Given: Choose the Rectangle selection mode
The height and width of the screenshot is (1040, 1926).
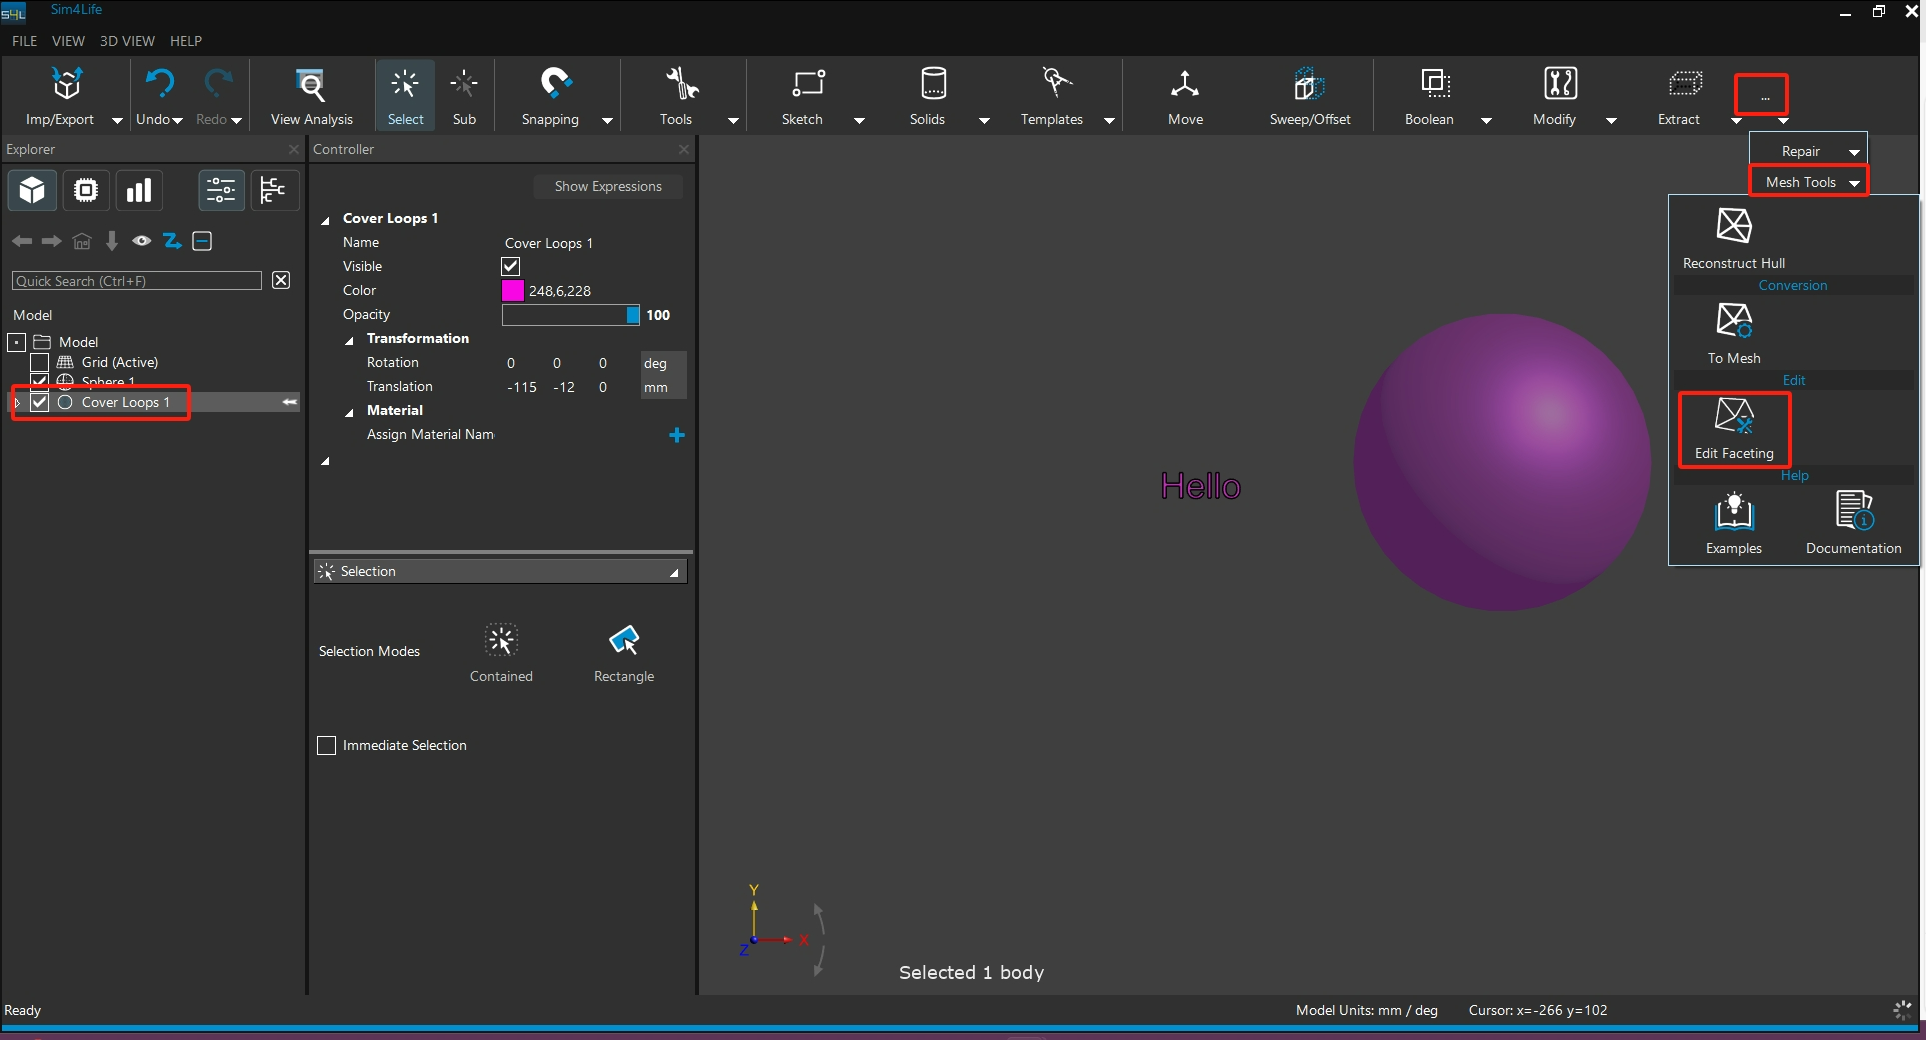Looking at the screenshot, I should [x=623, y=641].
